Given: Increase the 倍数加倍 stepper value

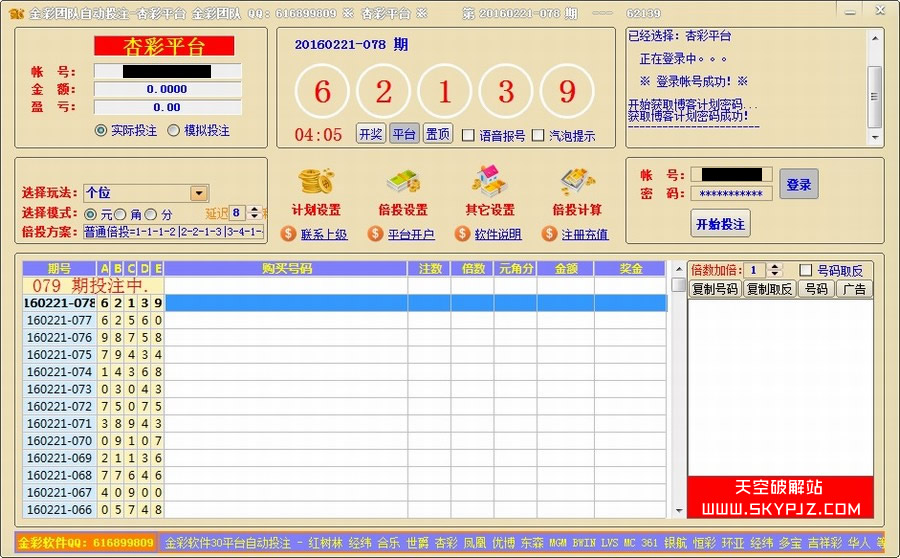Looking at the screenshot, I should click(x=776, y=266).
